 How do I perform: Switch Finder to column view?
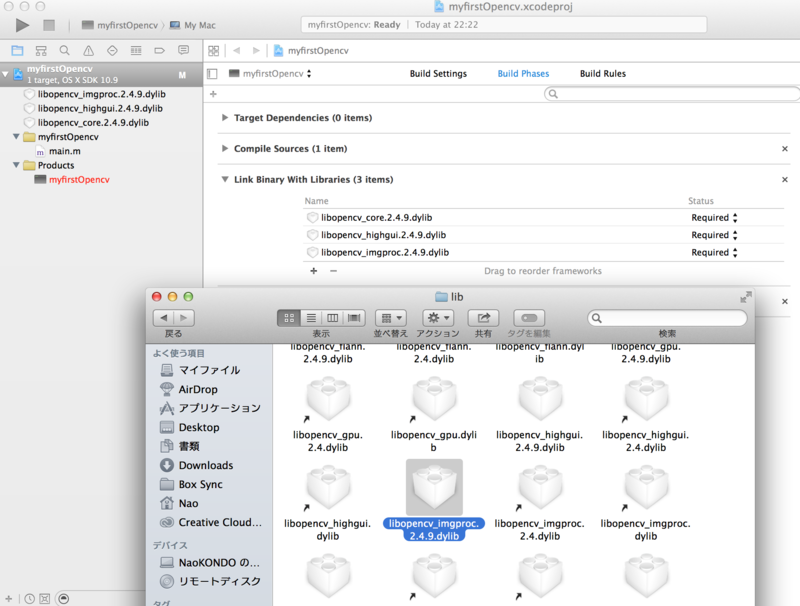pos(333,318)
